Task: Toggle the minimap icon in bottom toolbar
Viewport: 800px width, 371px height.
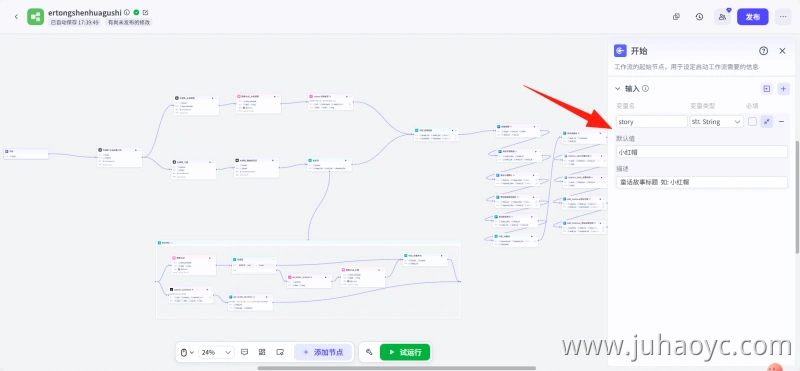Action: (280, 352)
